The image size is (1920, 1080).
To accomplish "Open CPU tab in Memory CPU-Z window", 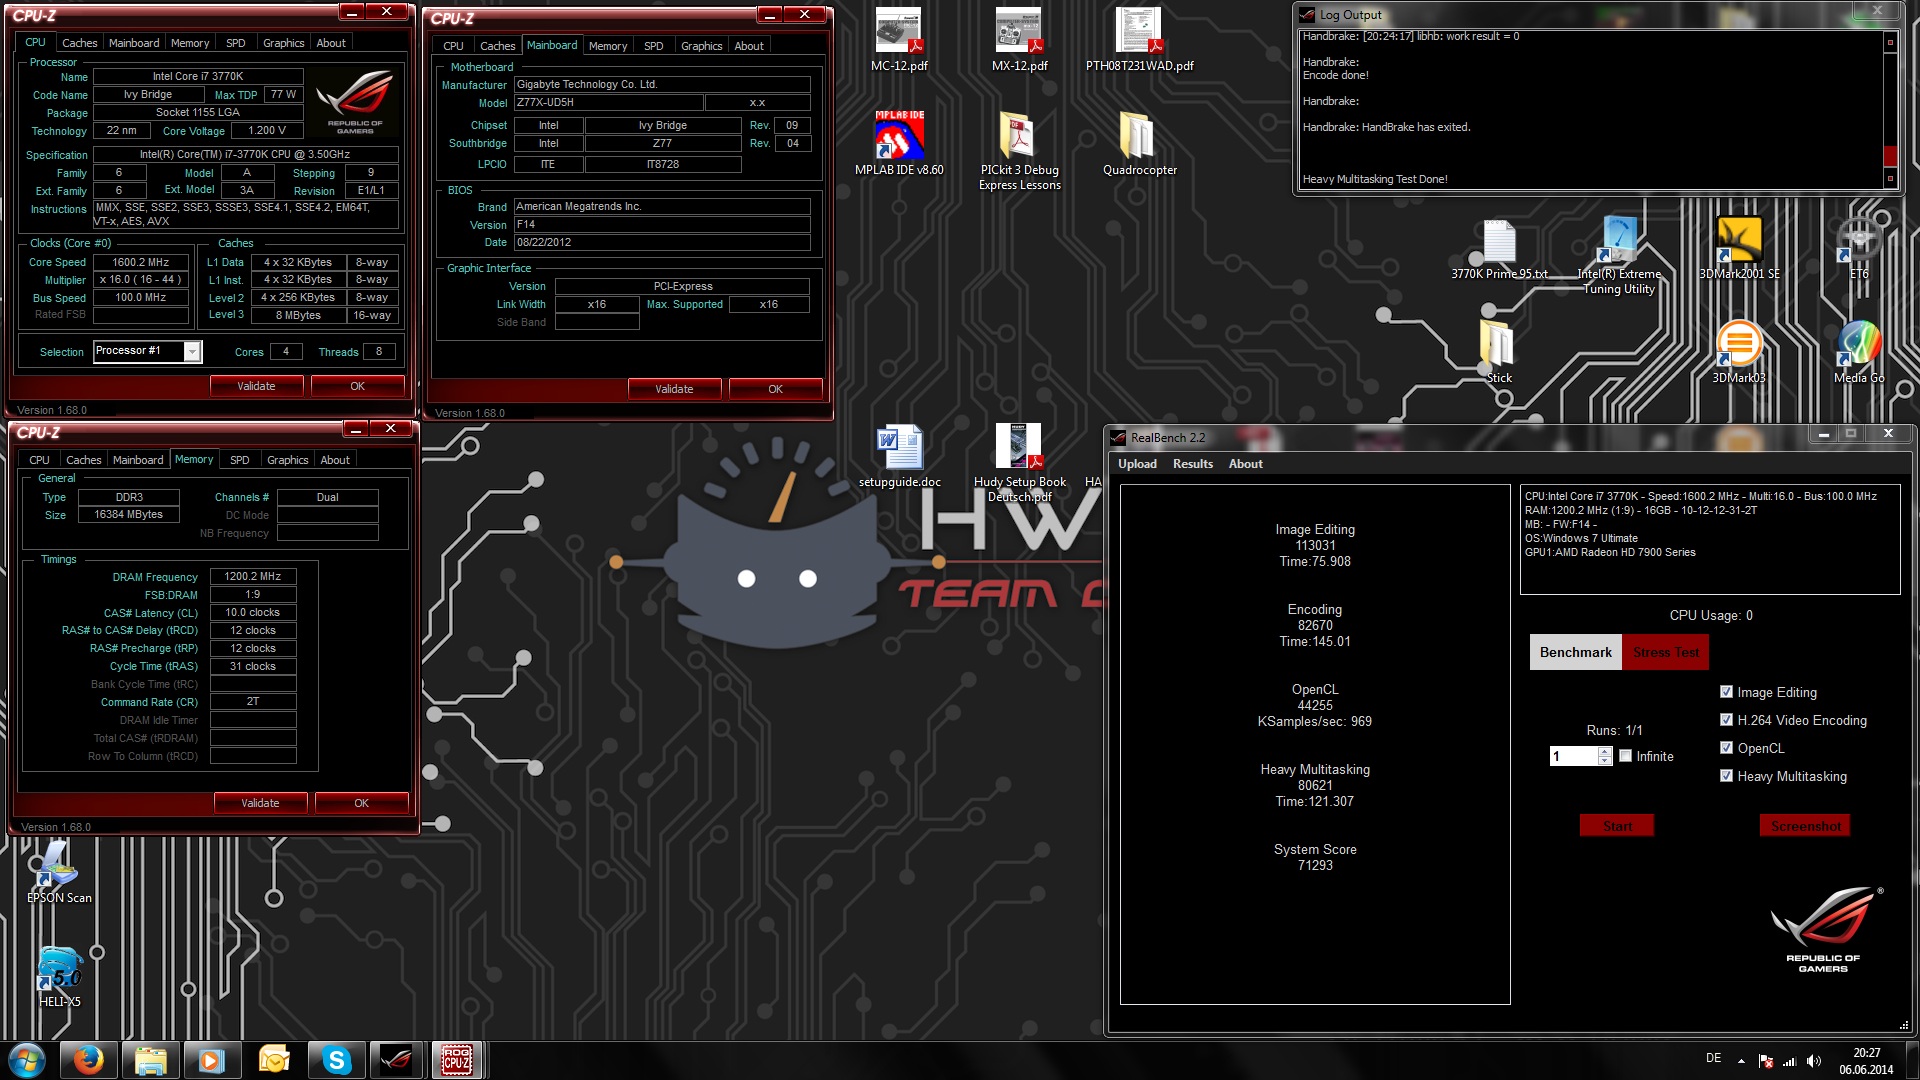I will point(39,460).
